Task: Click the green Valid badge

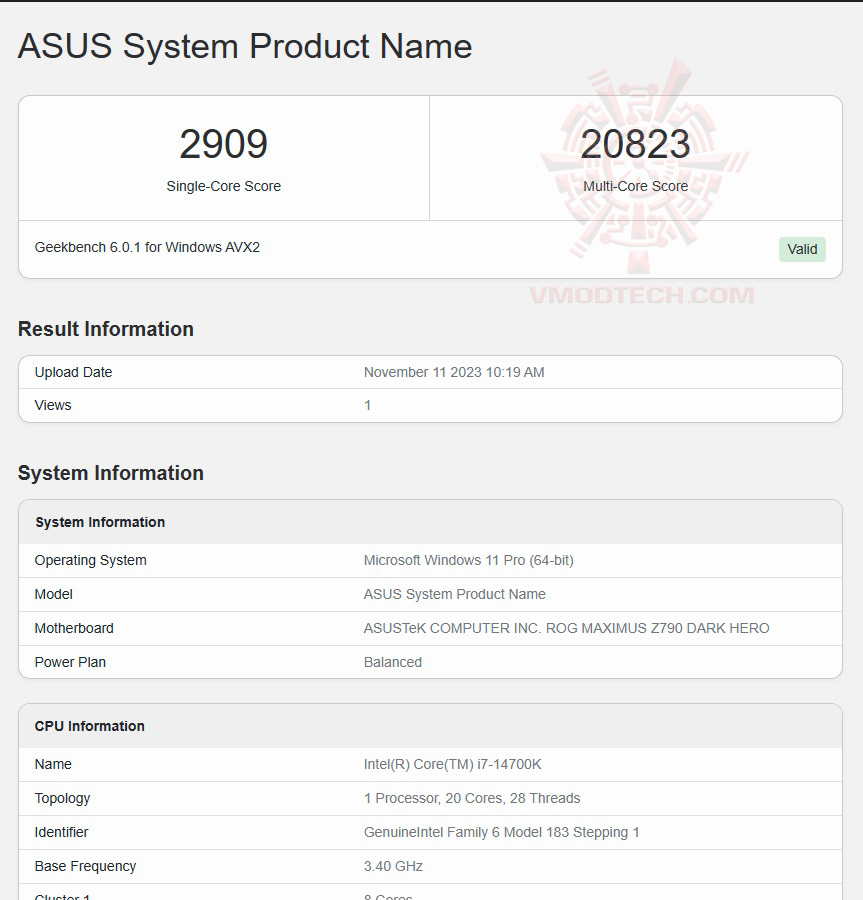Action: point(802,249)
